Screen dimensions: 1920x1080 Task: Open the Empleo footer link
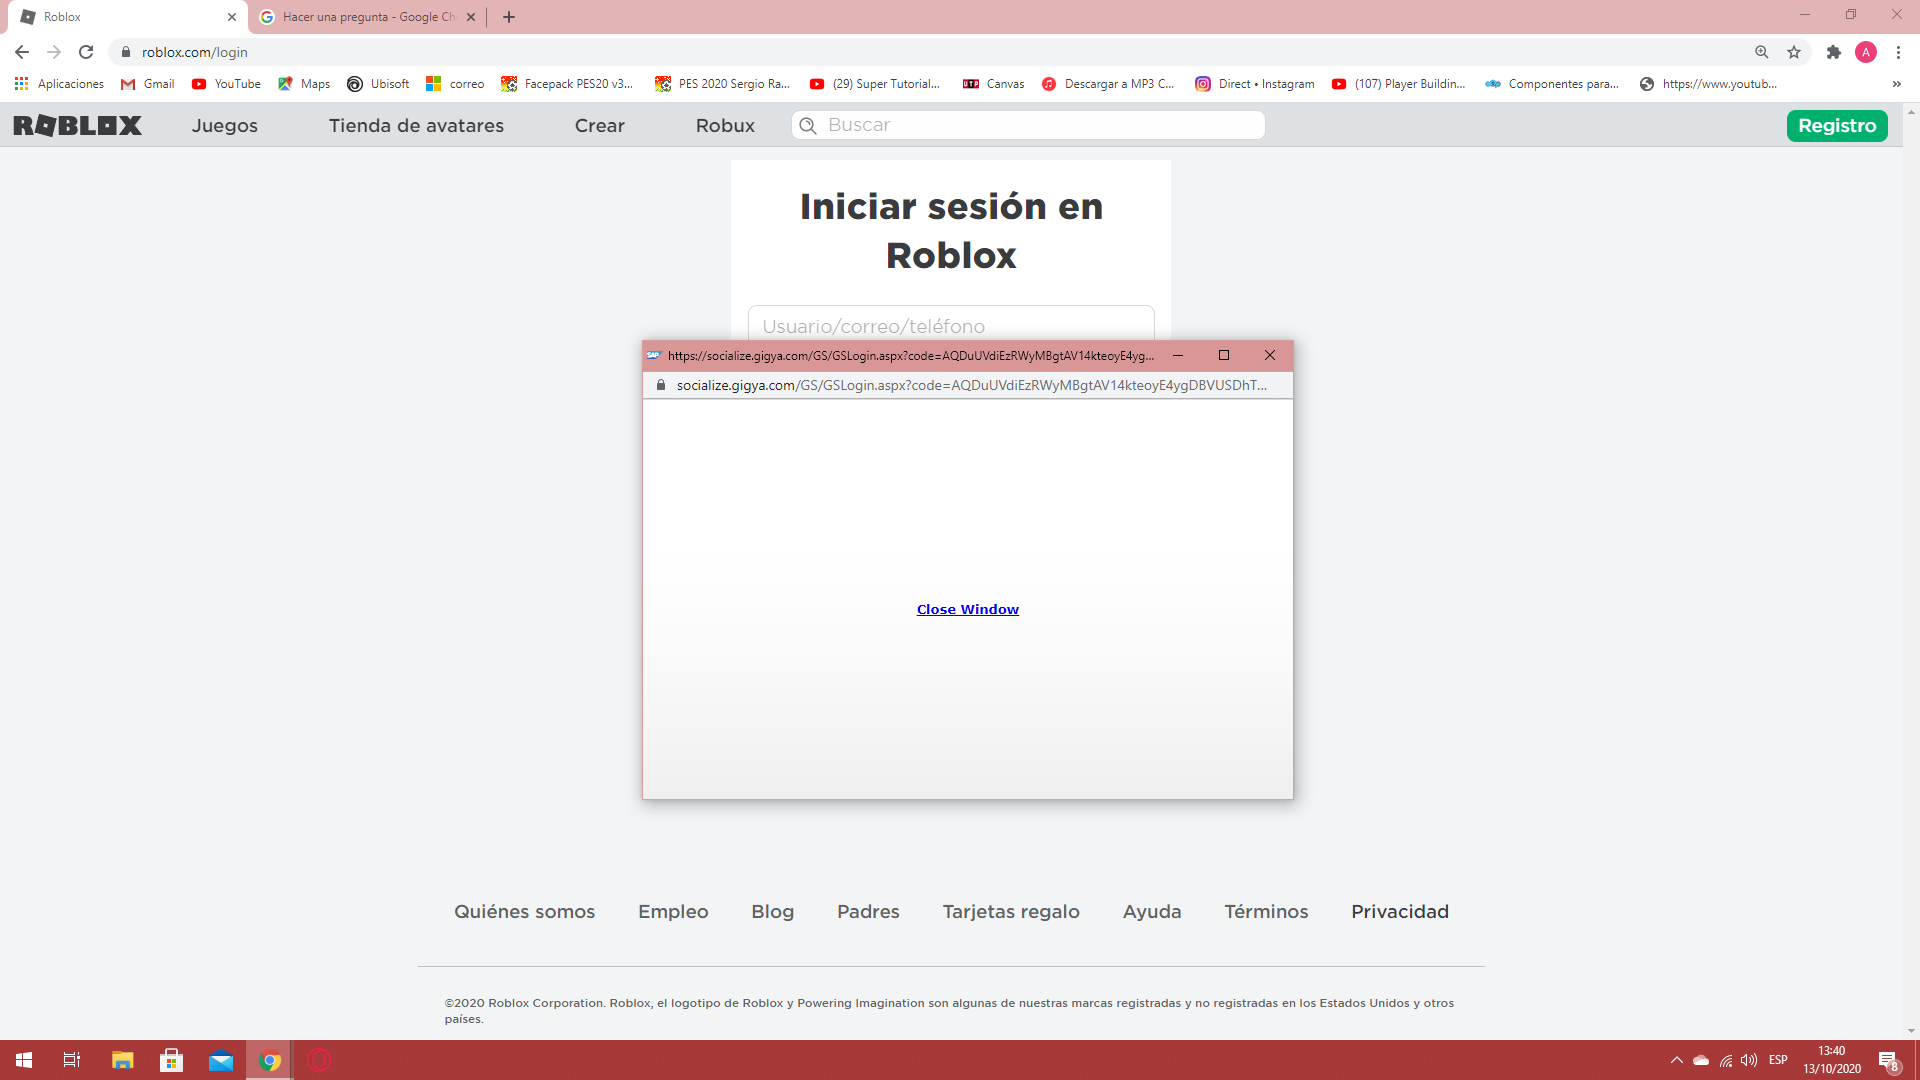click(673, 911)
